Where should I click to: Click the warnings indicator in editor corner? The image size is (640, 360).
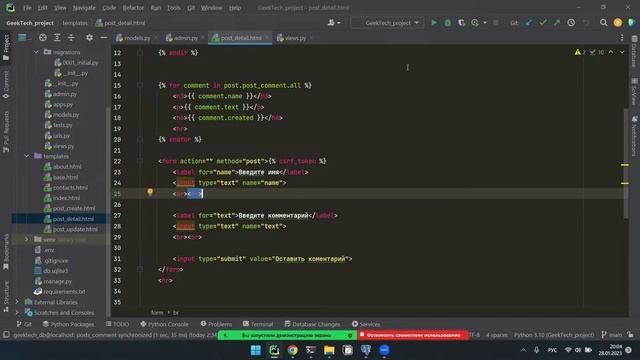click(580, 52)
